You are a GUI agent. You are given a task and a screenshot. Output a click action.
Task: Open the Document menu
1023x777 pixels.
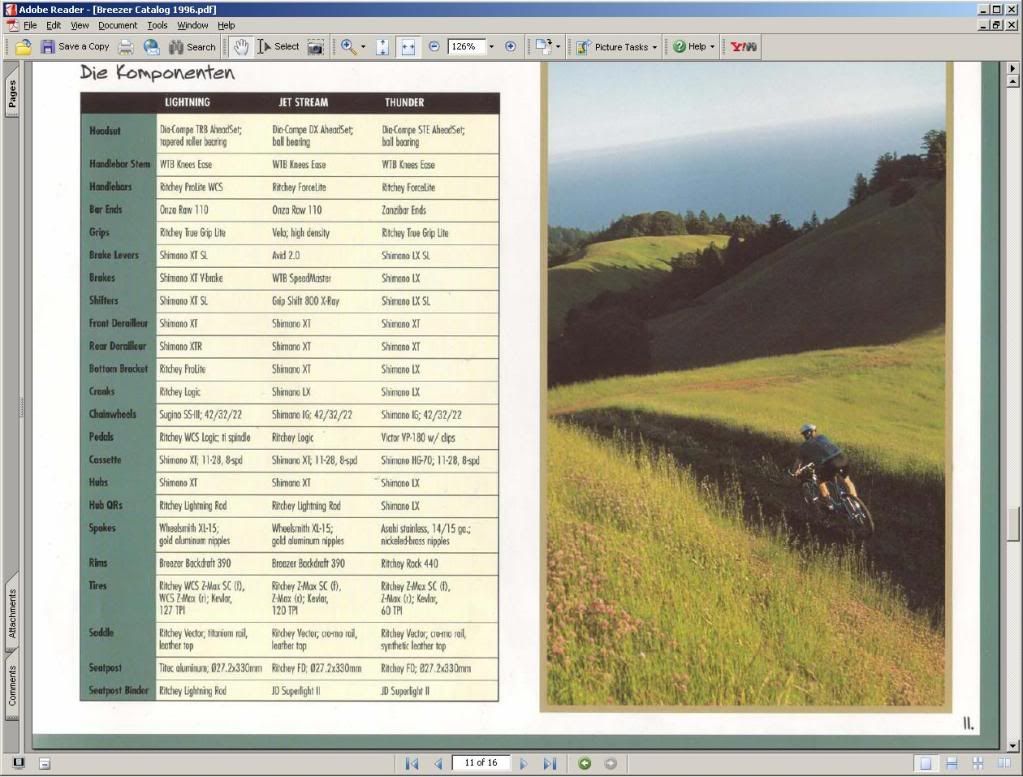[x=117, y=25]
